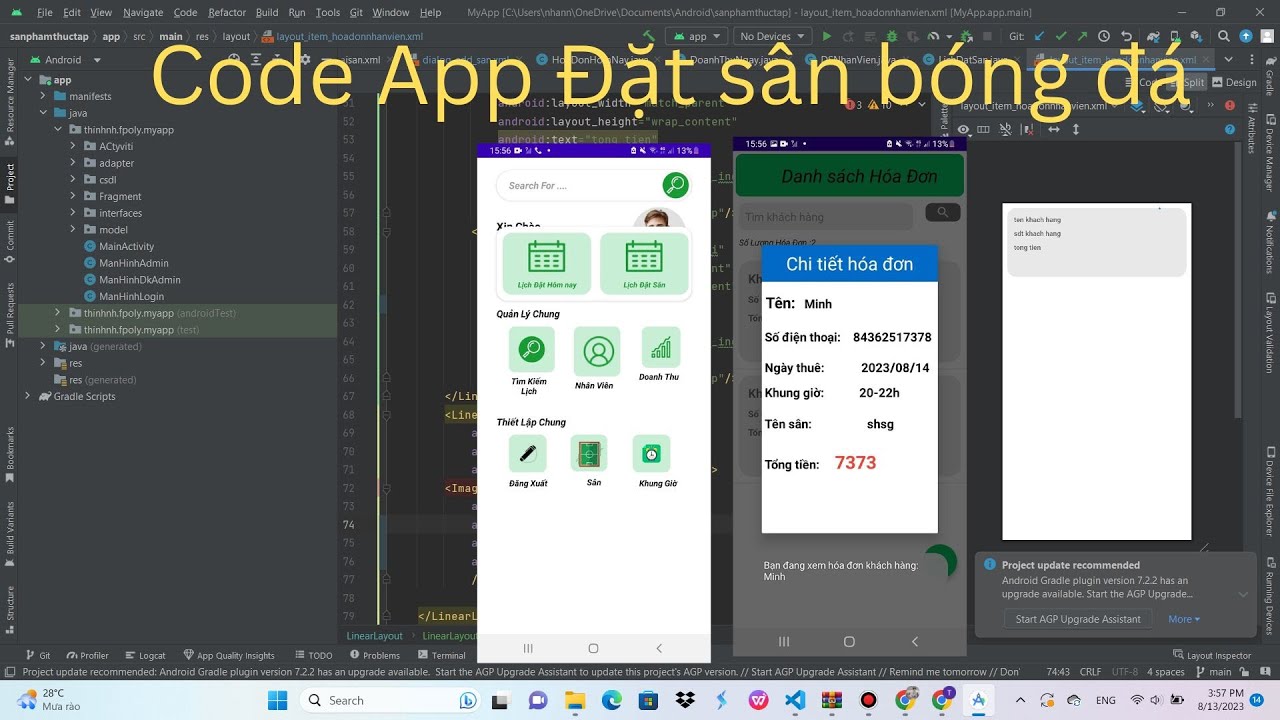Click the More link in the notification
This screenshot has height=720, width=1280.
1184,619
